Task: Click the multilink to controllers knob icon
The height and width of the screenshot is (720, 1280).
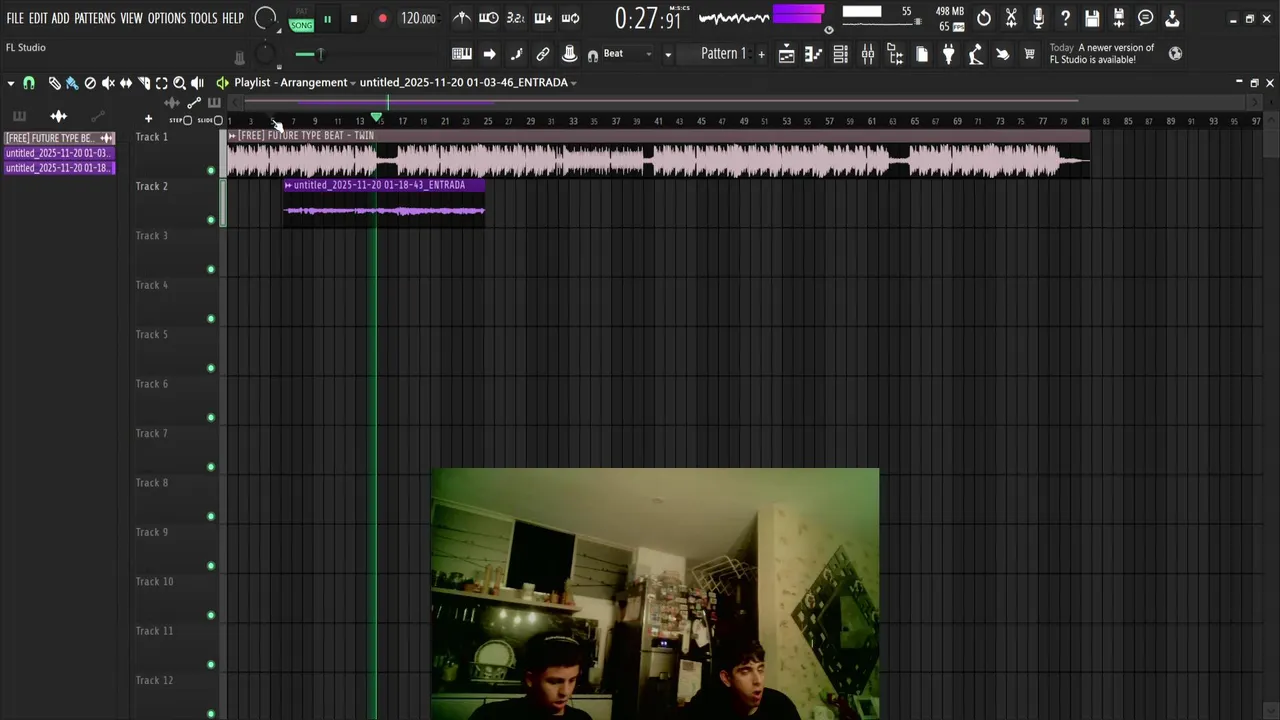Action: [569, 54]
